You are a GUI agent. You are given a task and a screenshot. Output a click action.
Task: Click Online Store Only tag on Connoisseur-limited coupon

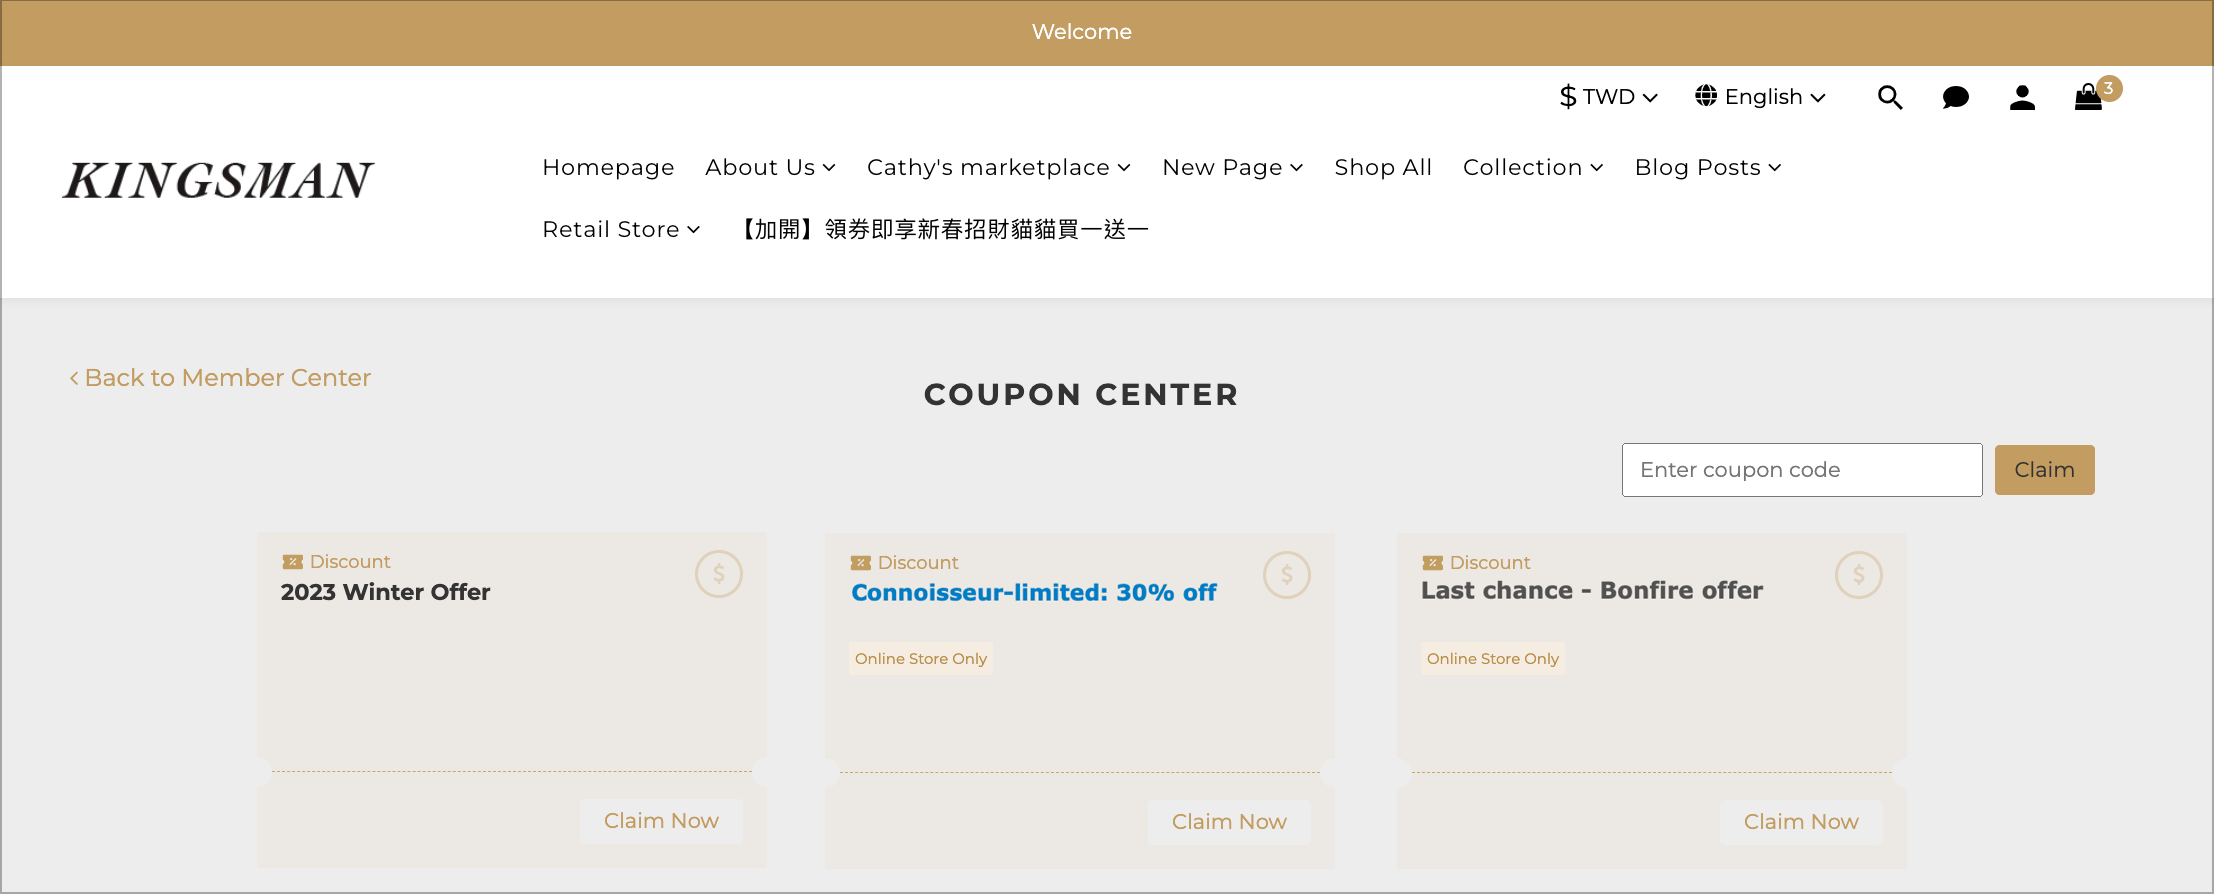tap(921, 659)
